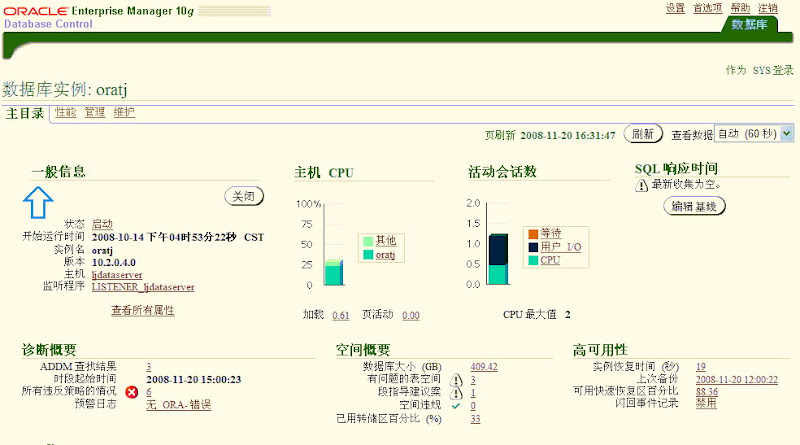Viewport: 800px width, 445px height.
Task: Click paging activity value 0.00
Action: [x=411, y=315]
